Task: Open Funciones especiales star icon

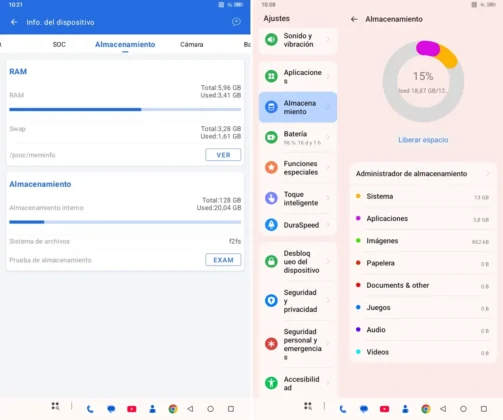Action: tap(271, 167)
